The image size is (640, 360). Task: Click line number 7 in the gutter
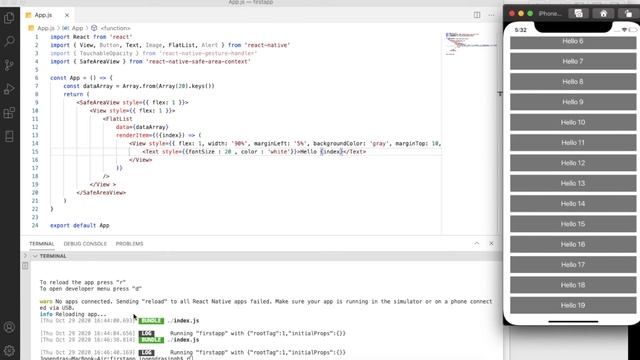click(x=36, y=86)
